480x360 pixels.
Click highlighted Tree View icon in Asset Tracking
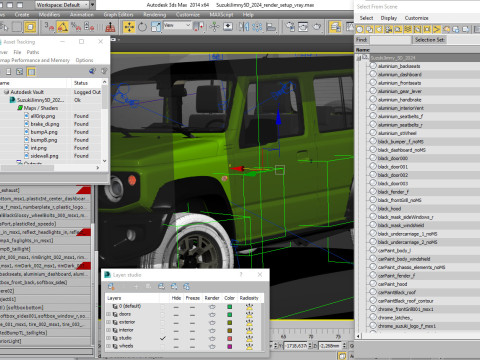31,72
